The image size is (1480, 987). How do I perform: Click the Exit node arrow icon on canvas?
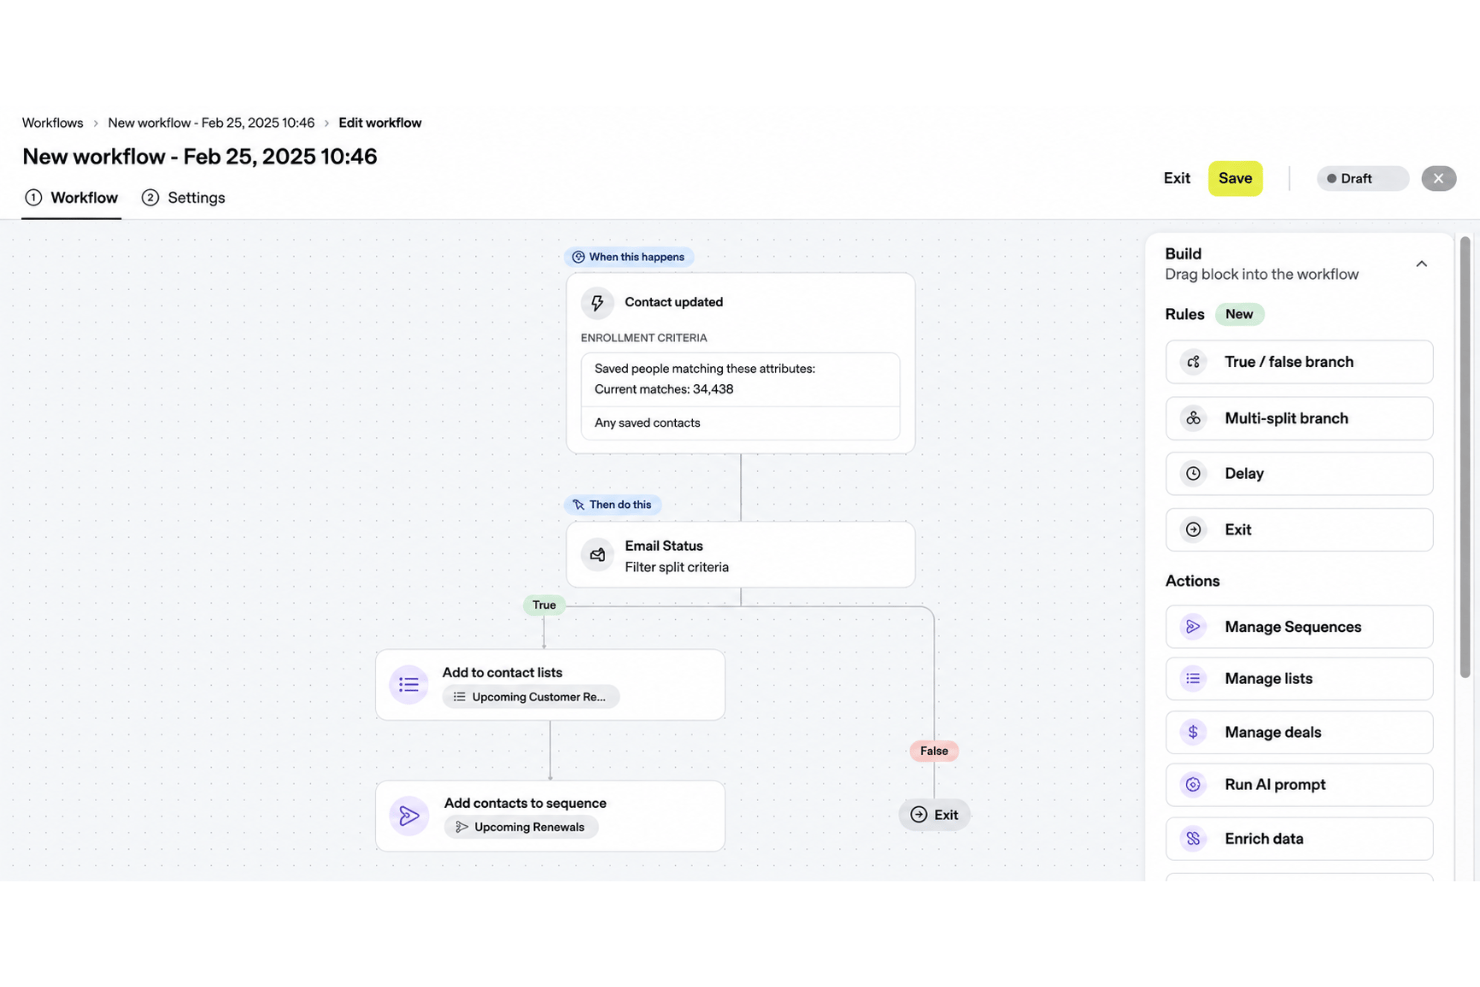[x=918, y=815]
